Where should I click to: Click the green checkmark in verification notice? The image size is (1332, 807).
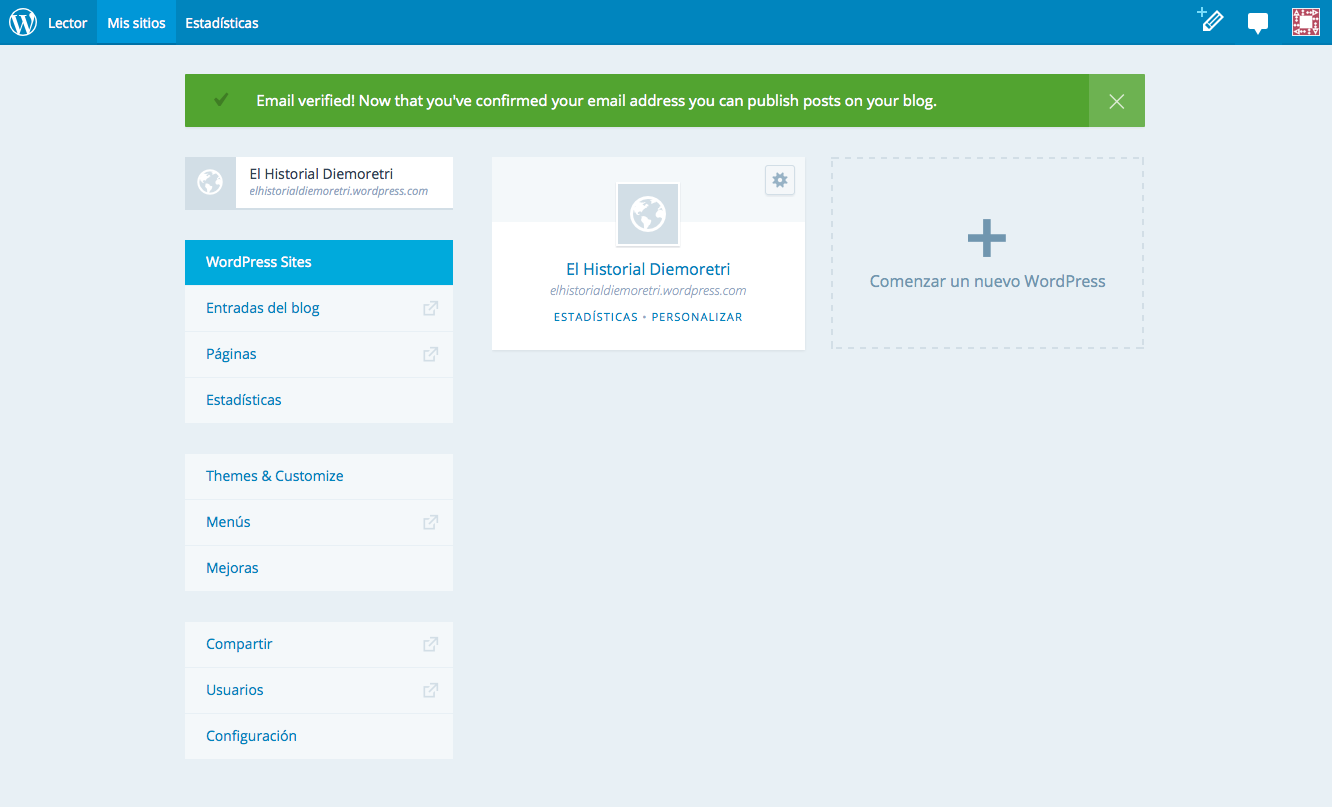pos(221,100)
